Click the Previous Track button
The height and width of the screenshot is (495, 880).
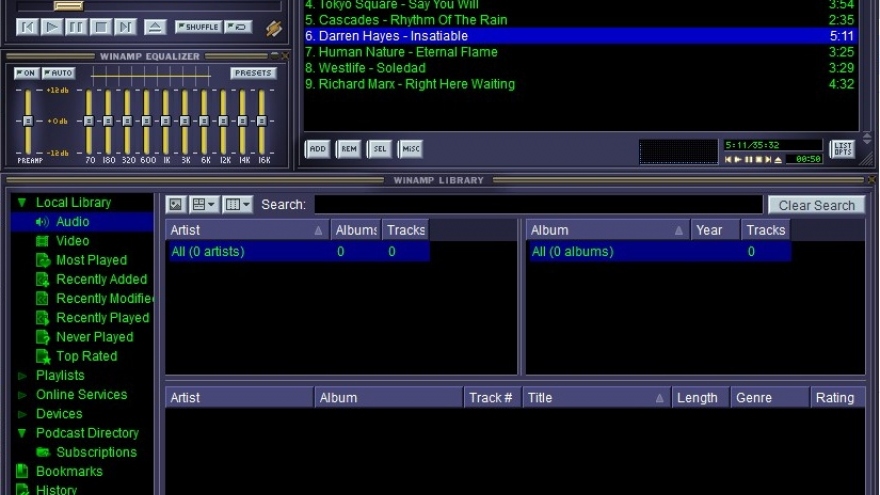click(x=28, y=27)
